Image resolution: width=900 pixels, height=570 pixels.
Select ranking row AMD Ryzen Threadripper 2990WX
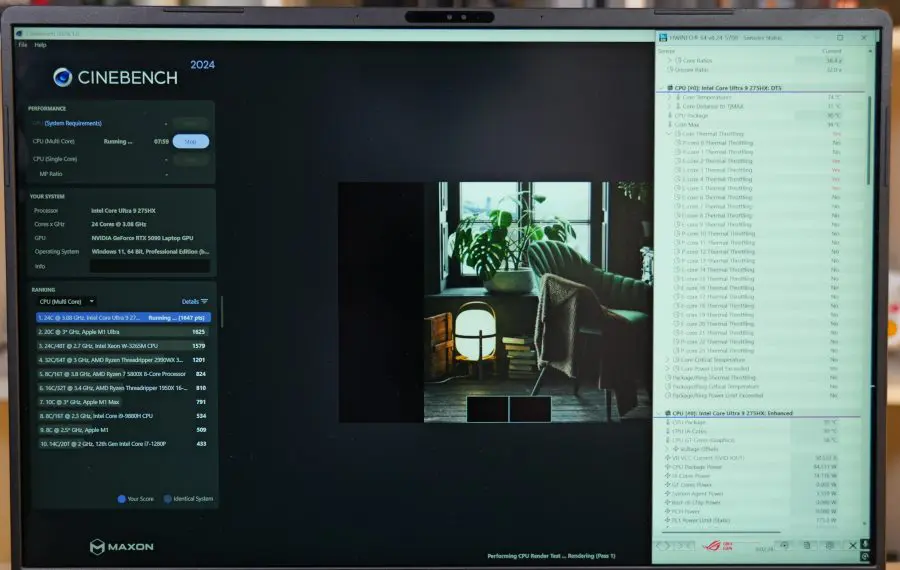(122, 360)
